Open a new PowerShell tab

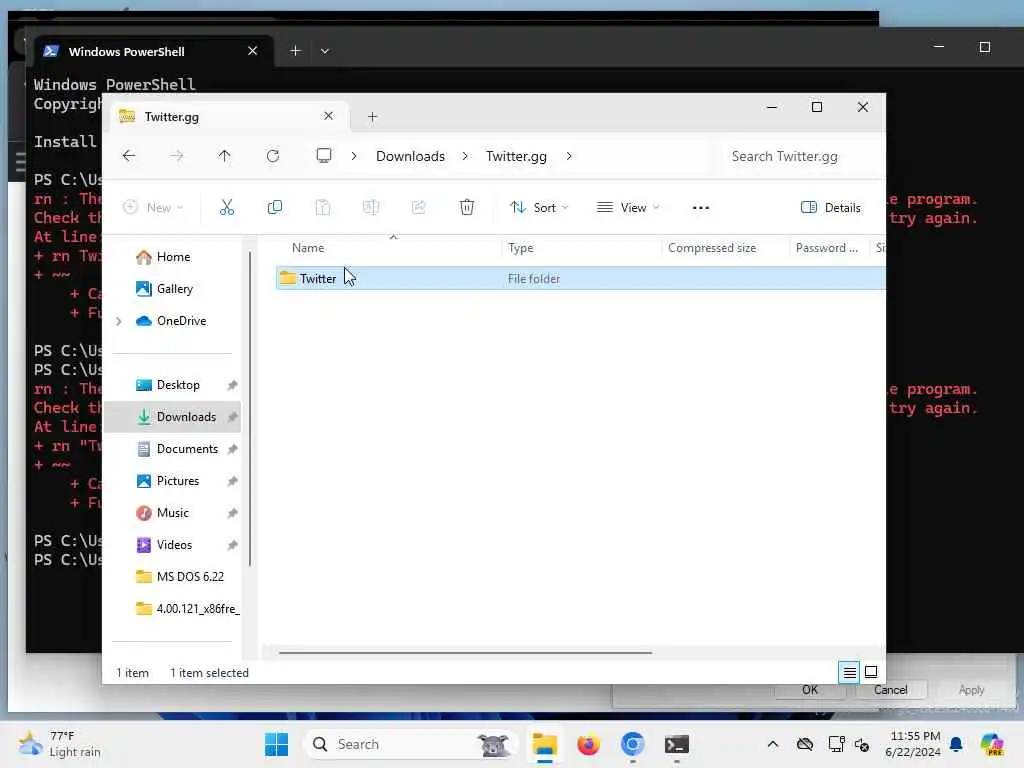click(x=295, y=51)
